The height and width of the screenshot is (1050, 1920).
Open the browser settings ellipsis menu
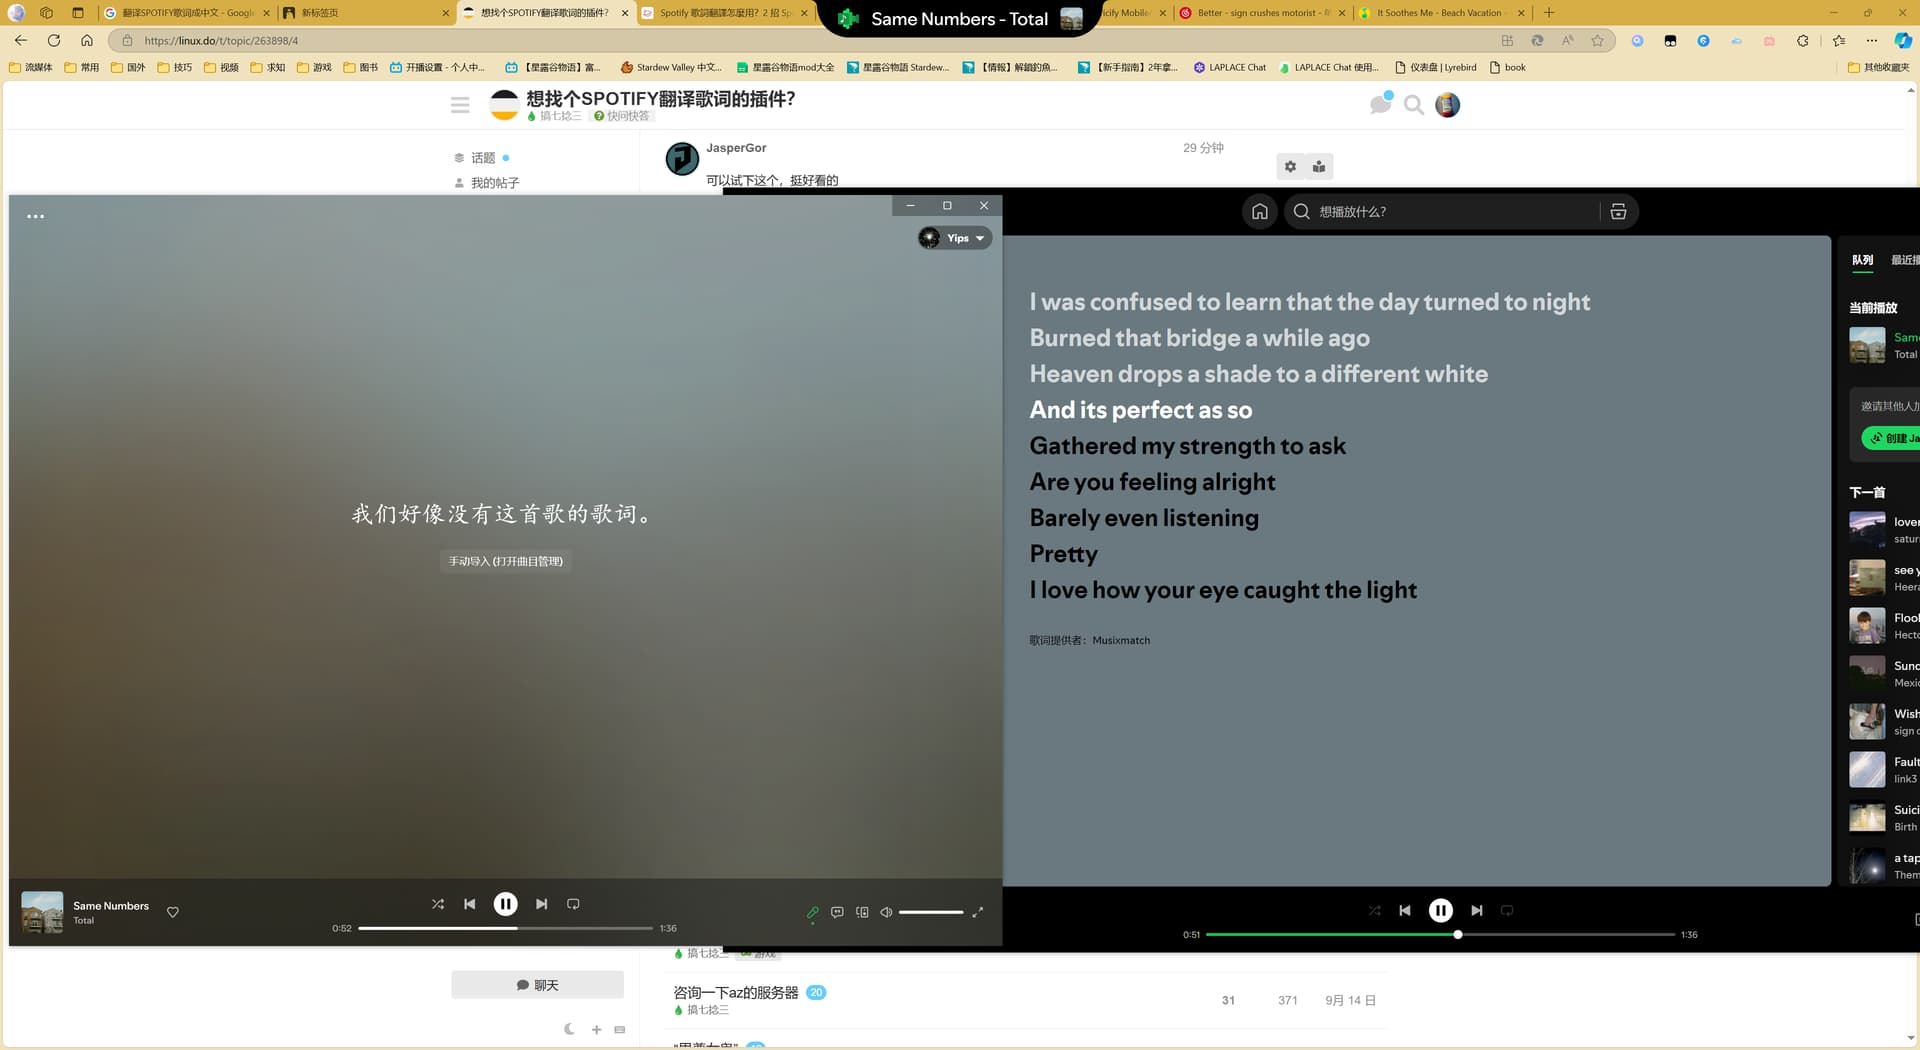tap(1871, 40)
